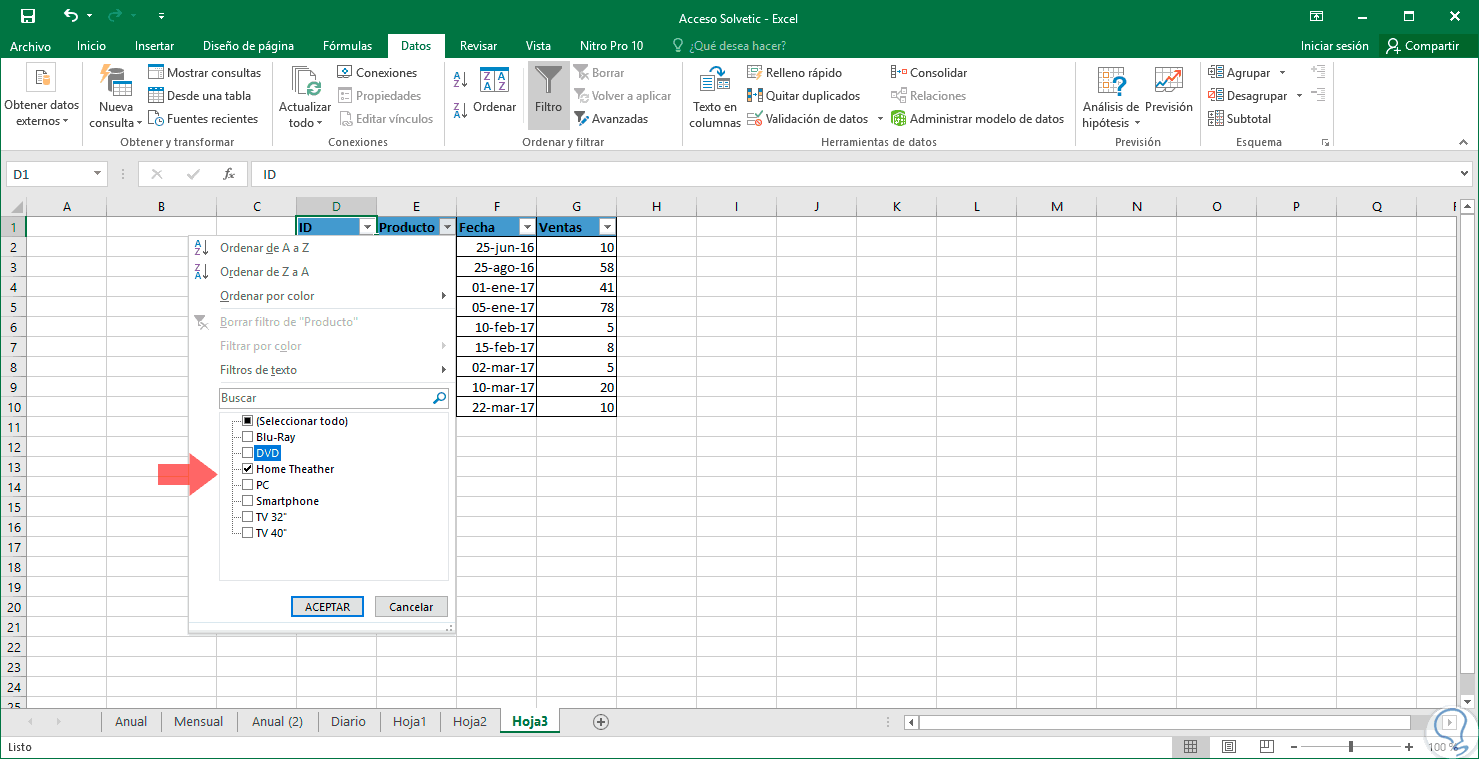Check the DVD filter checkbox
The image size is (1479, 759).
247,453
